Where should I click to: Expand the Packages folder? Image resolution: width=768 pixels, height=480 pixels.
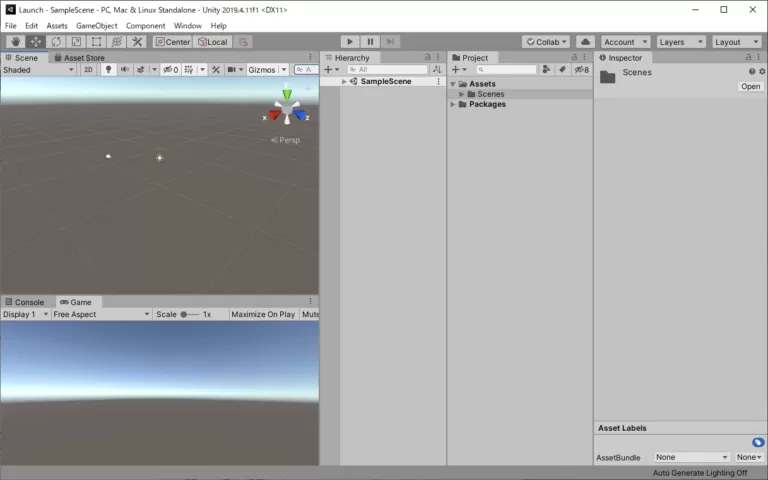click(x=453, y=104)
